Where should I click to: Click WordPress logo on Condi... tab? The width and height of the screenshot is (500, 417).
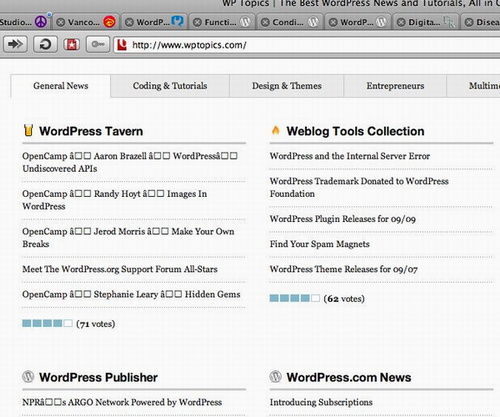(313, 22)
